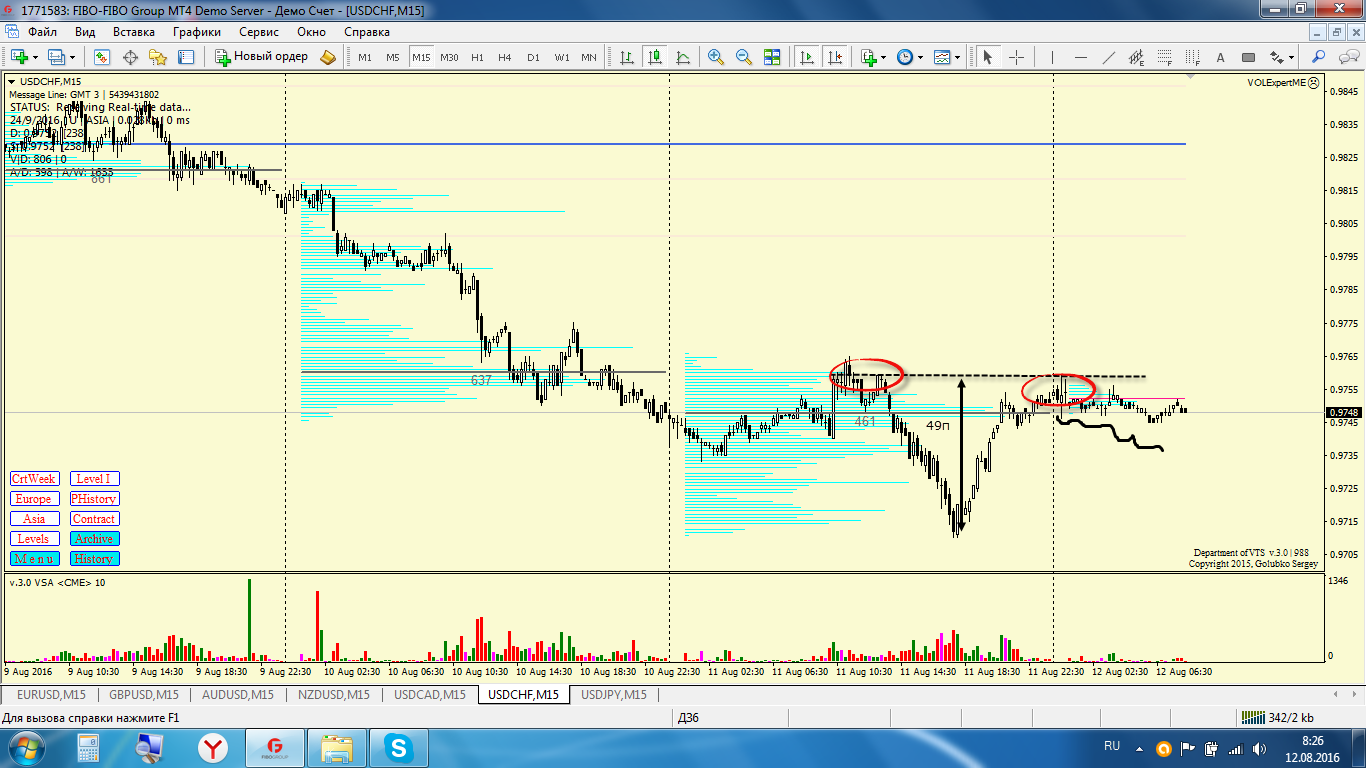Screen dimensions: 1366x768
Task: Select D1 timeframe
Action: point(533,57)
